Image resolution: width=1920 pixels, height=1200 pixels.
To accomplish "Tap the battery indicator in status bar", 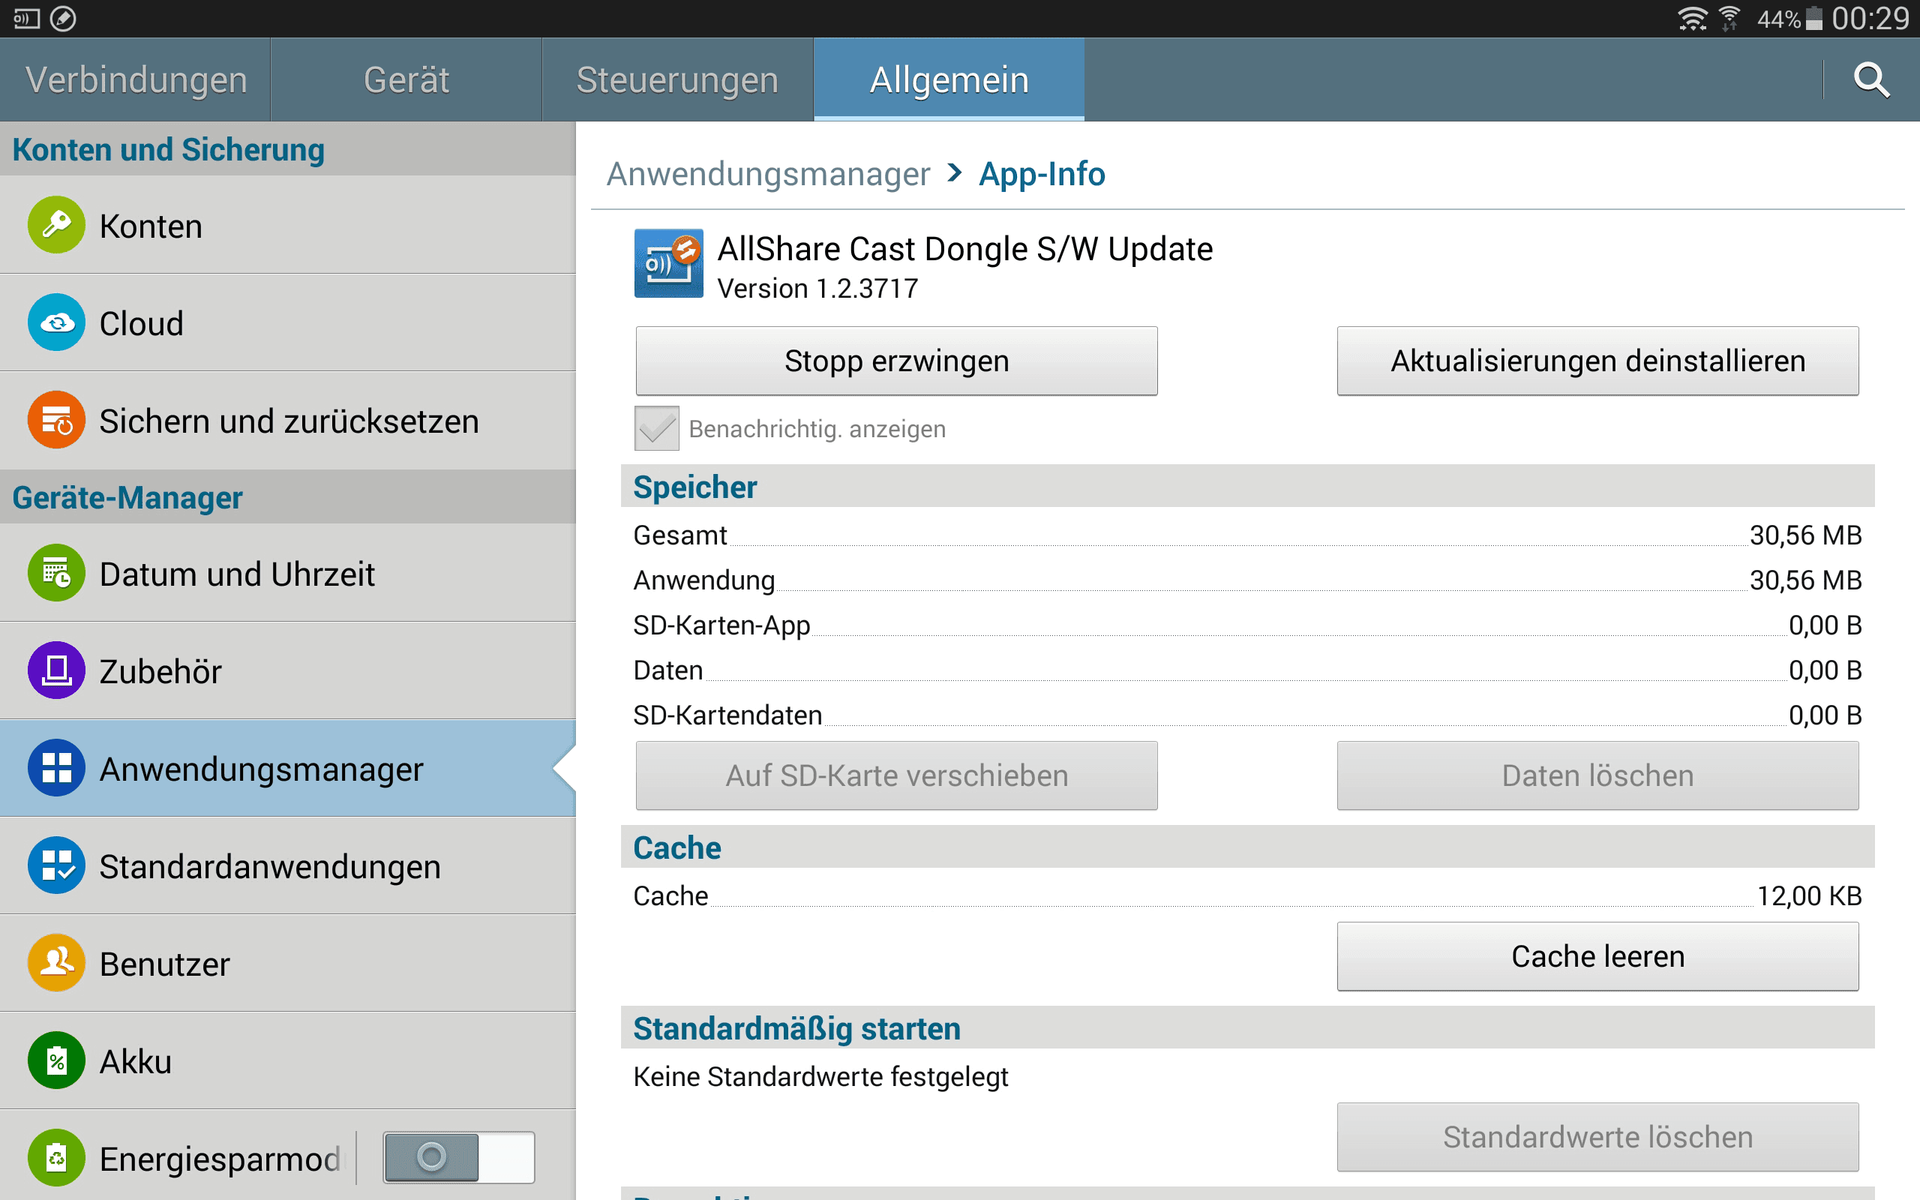I will click(x=1814, y=19).
